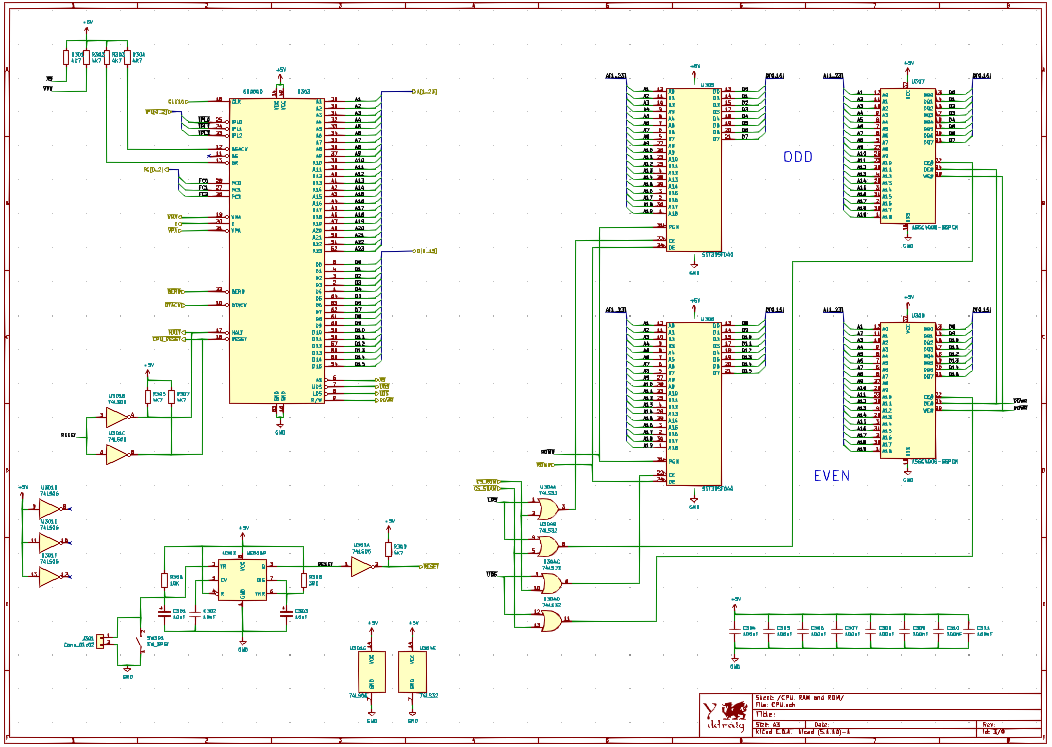
Task: Select the lower AS6C4008 SRAM chip in the EVEN bank
Action: tap(908, 390)
